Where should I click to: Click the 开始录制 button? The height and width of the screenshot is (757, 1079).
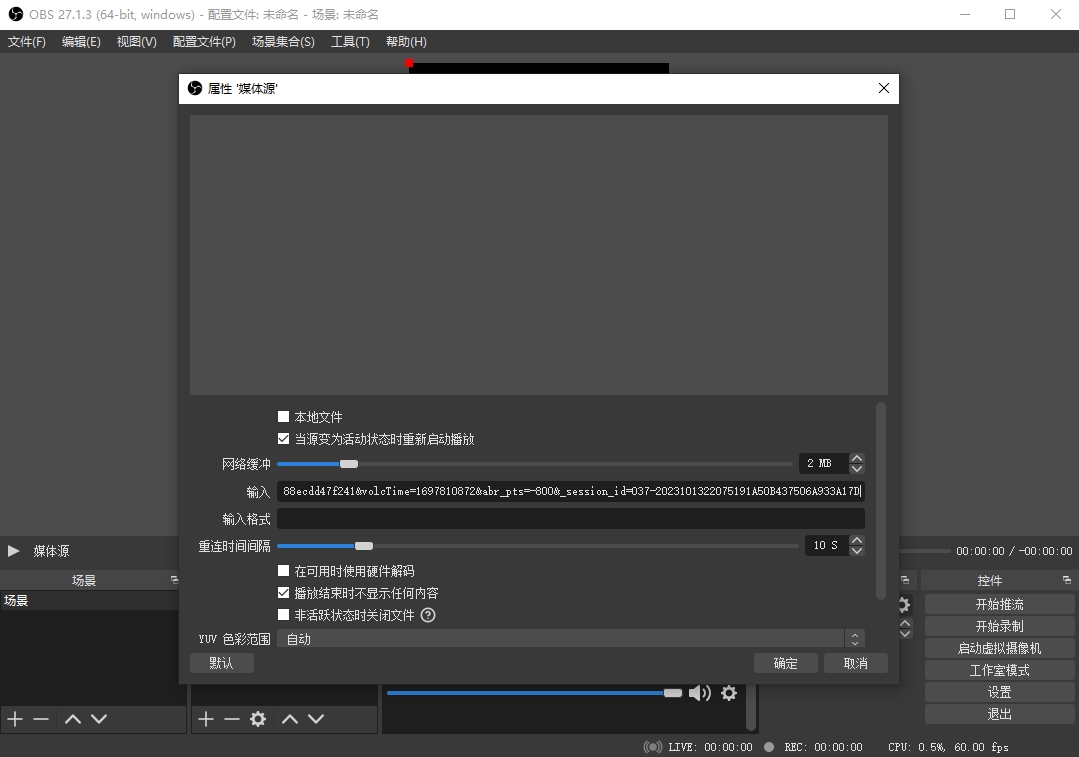(999, 626)
